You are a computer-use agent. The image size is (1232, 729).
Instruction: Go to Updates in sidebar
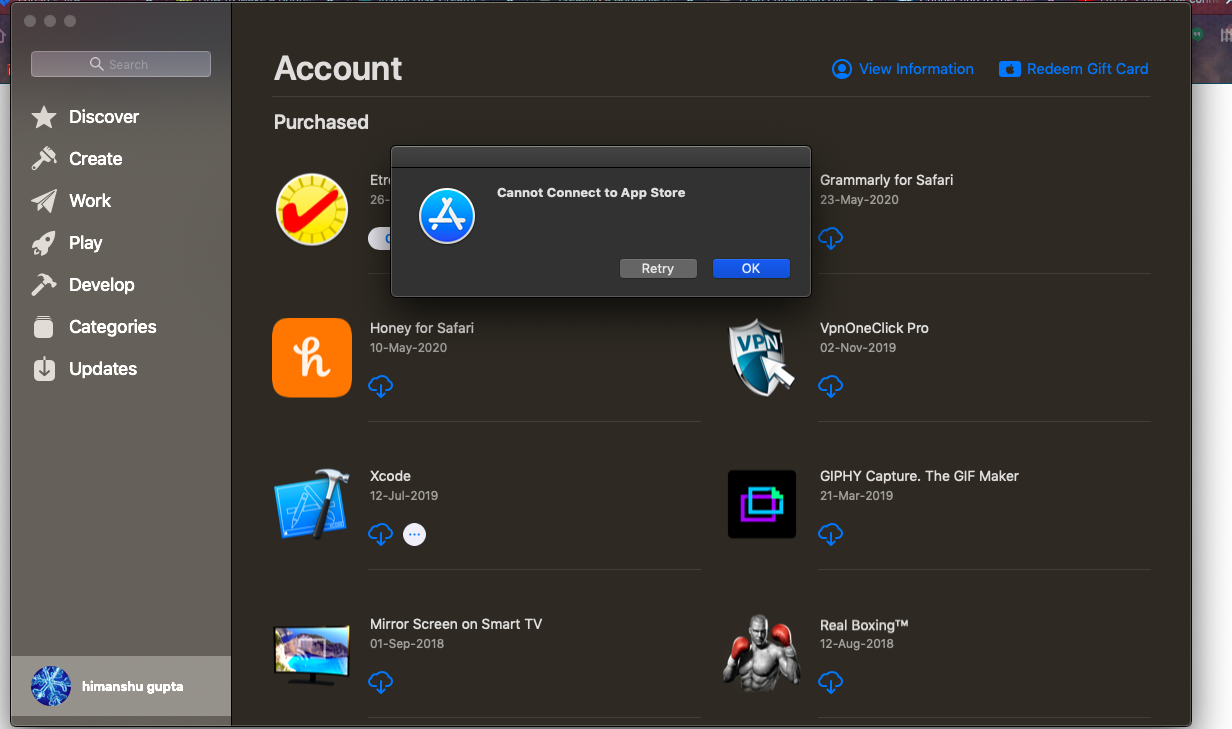103,369
